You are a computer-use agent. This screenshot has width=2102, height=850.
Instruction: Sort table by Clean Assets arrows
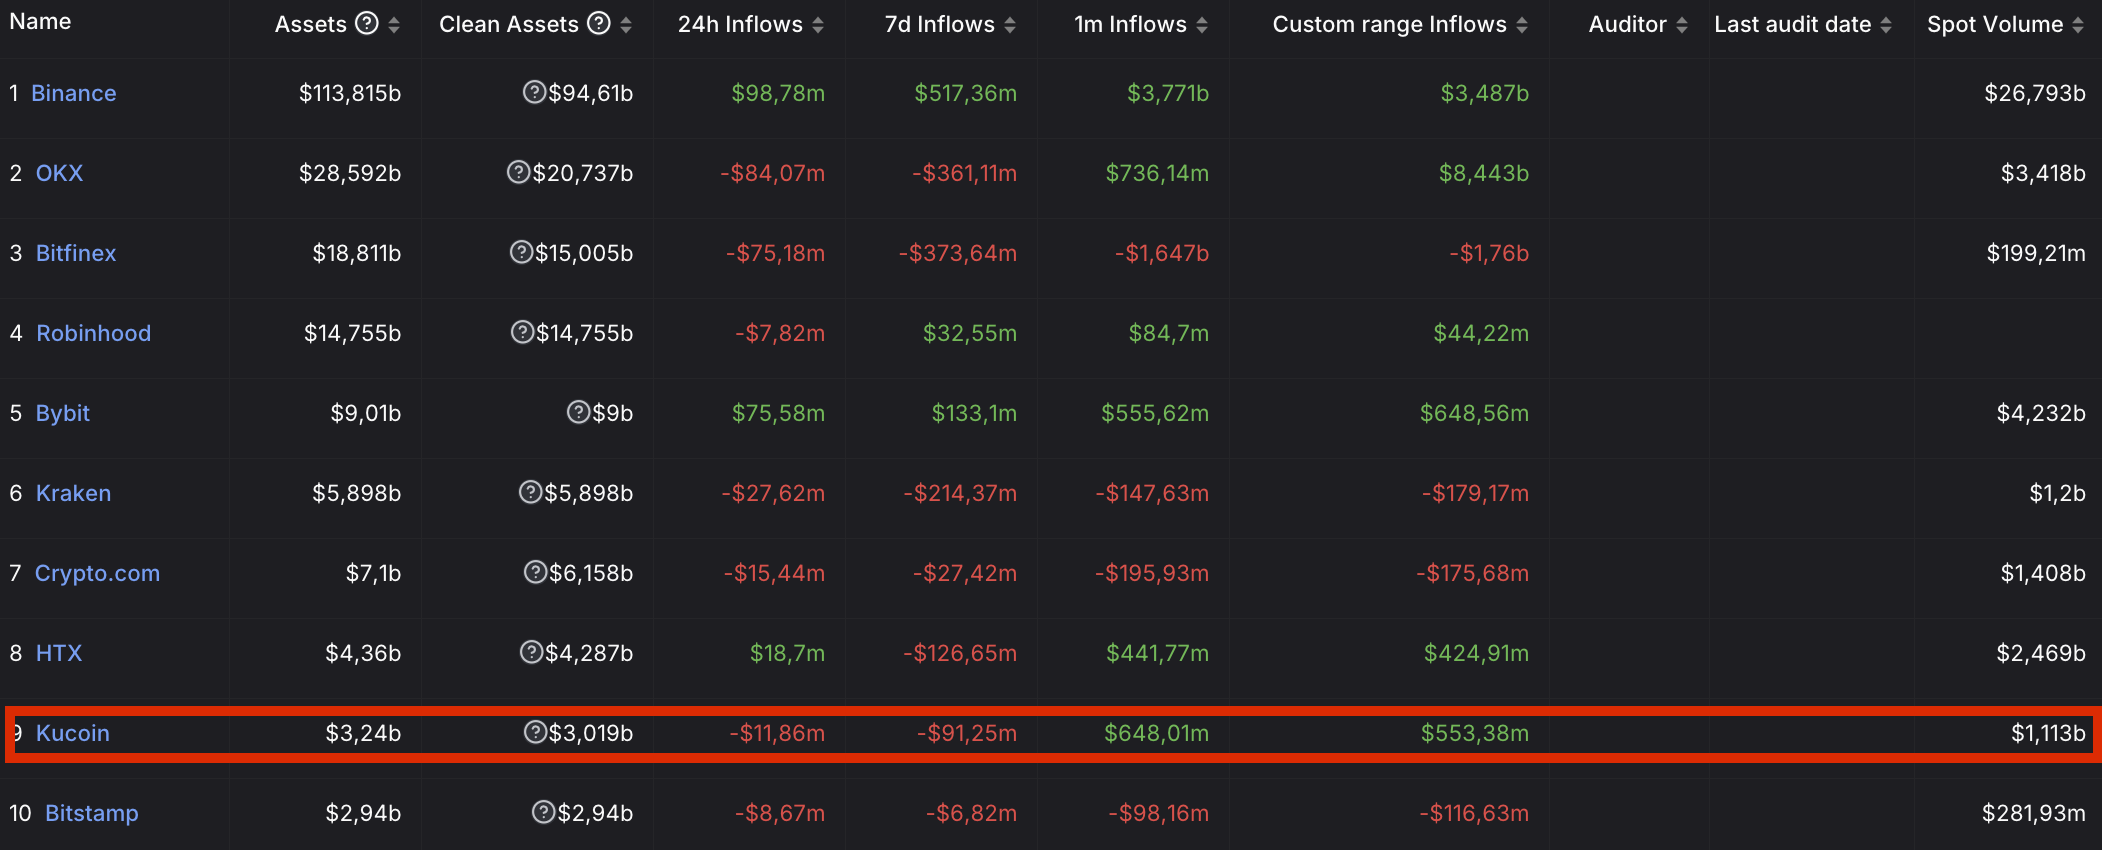point(626,25)
